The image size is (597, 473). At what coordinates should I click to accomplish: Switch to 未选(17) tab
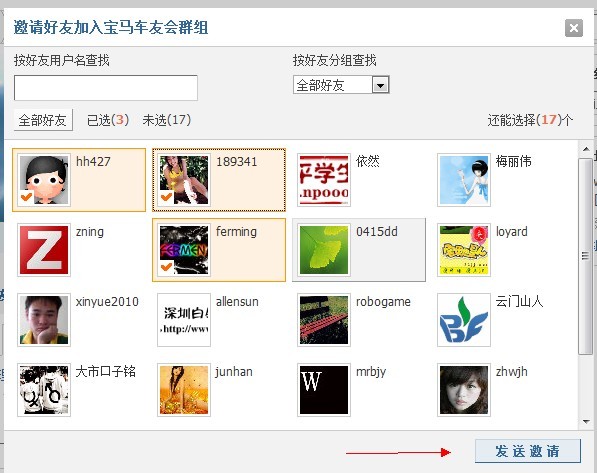[166, 120]
